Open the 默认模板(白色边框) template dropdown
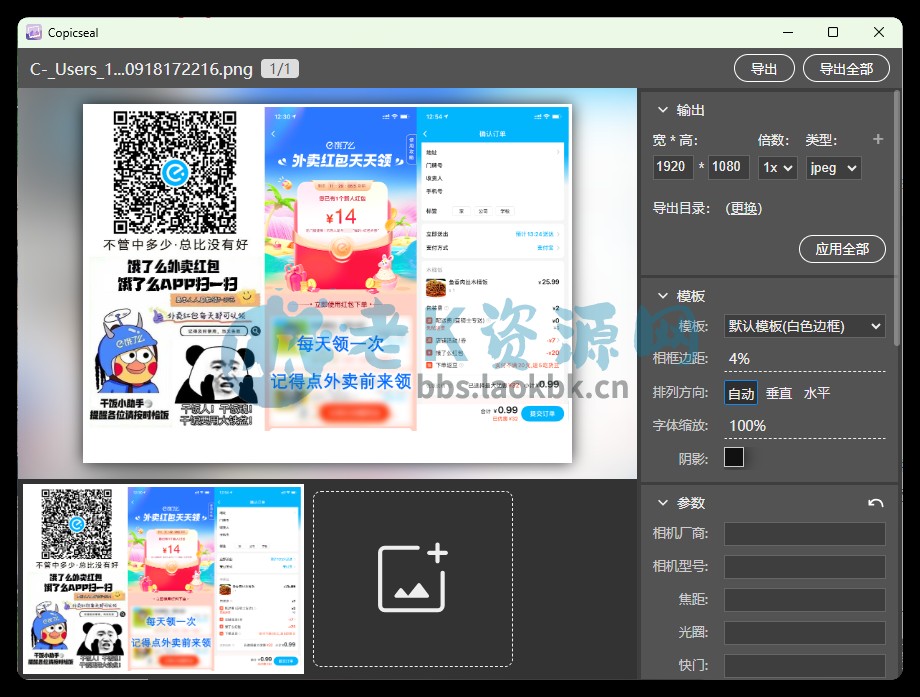Screen dimensions: 920x697 coord(804,326)
